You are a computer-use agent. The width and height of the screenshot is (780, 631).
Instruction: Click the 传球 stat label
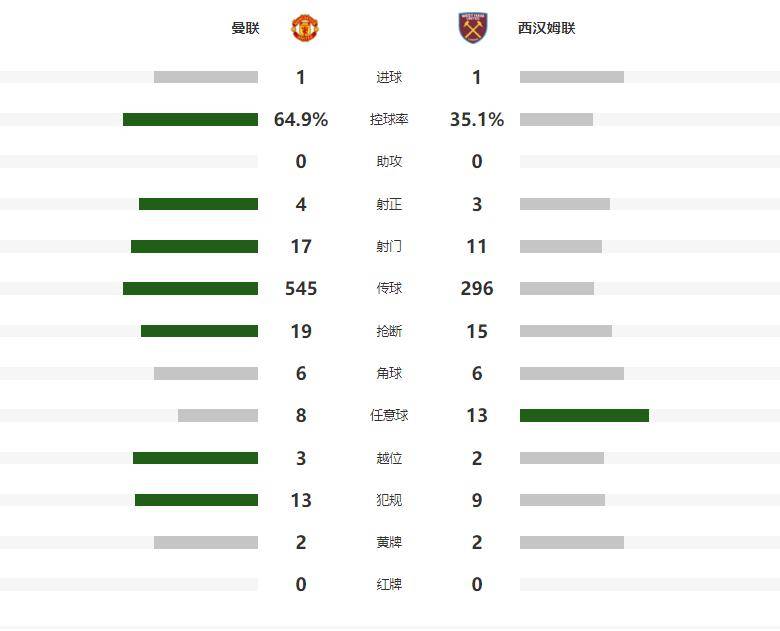(x=389, y=289)
